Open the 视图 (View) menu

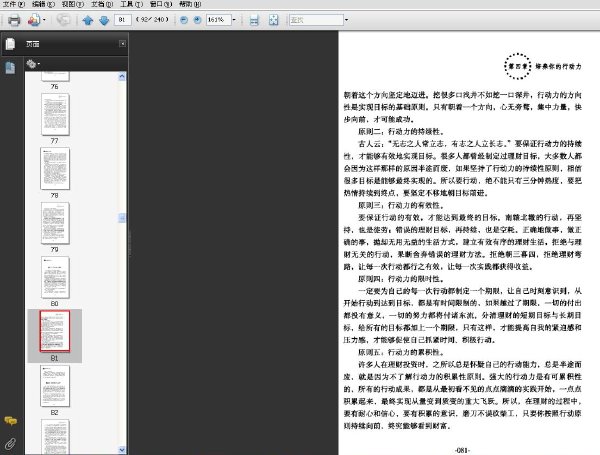pos(72,4)
